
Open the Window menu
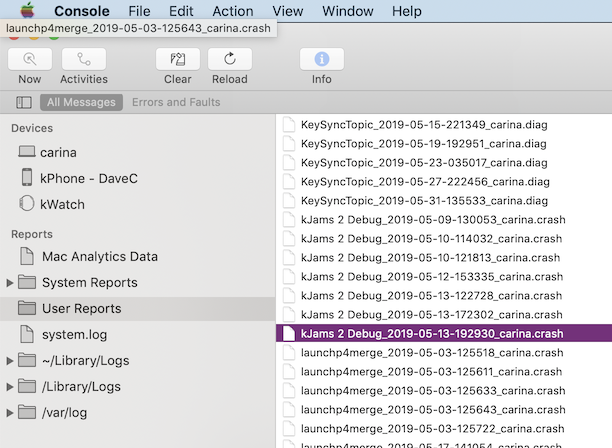[x=347, y=11]
